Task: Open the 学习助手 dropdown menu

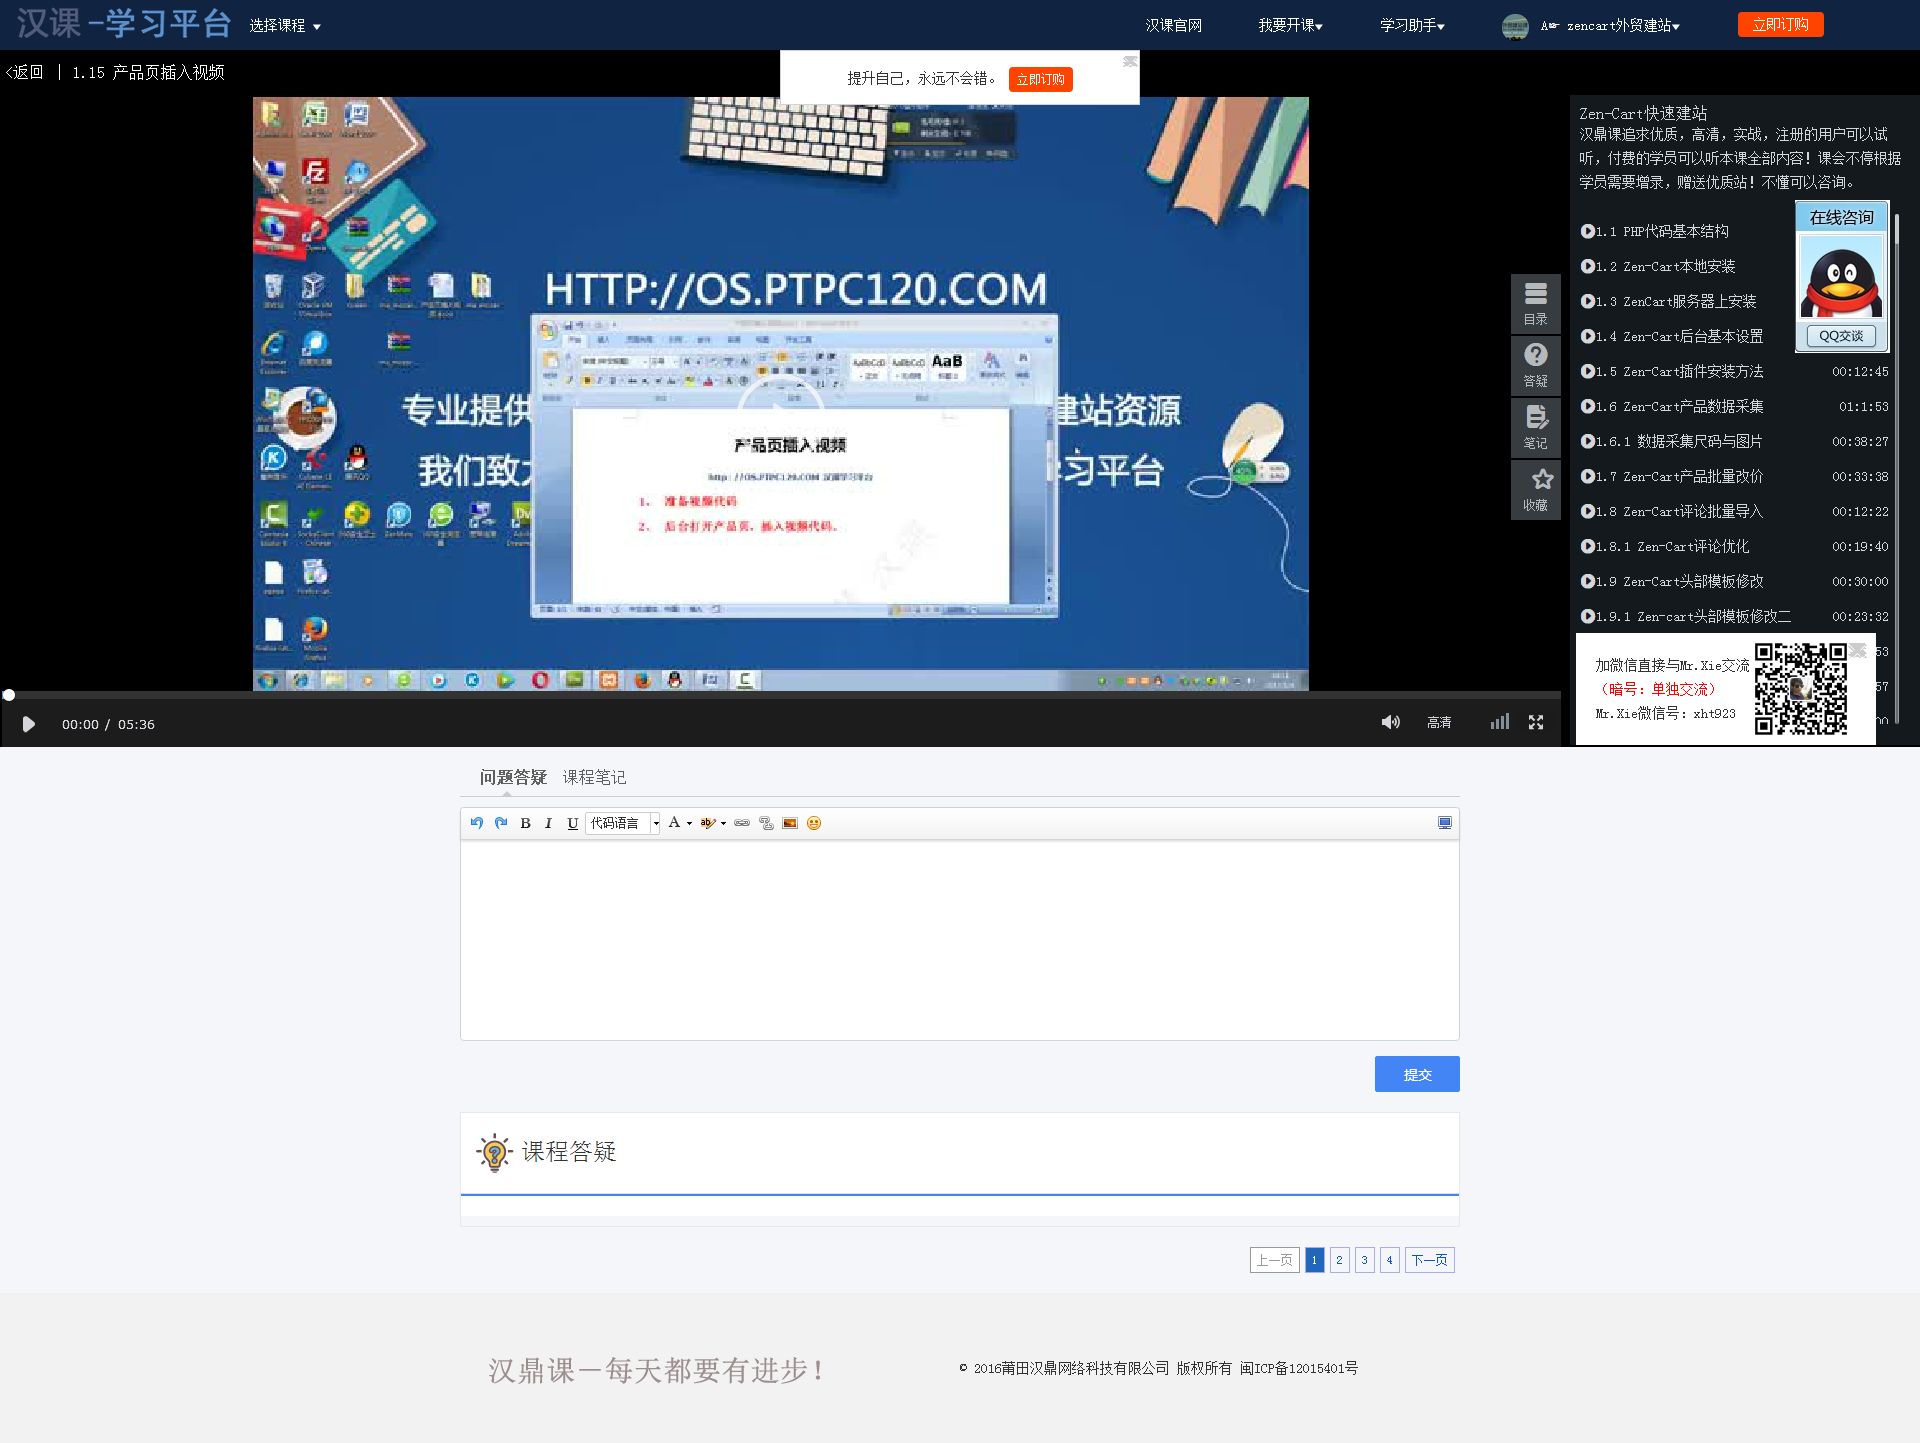Action: point(1411,26)
